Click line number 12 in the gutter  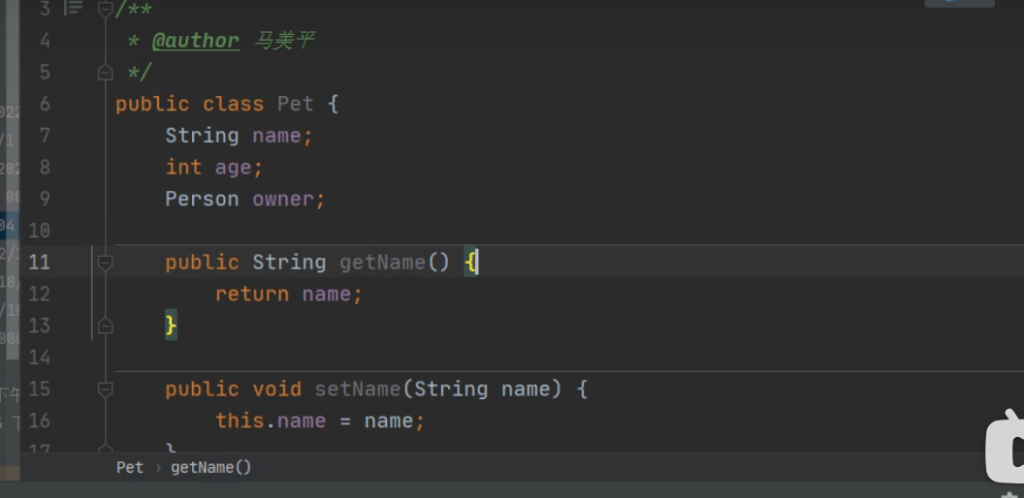click(x=40, y=294)
